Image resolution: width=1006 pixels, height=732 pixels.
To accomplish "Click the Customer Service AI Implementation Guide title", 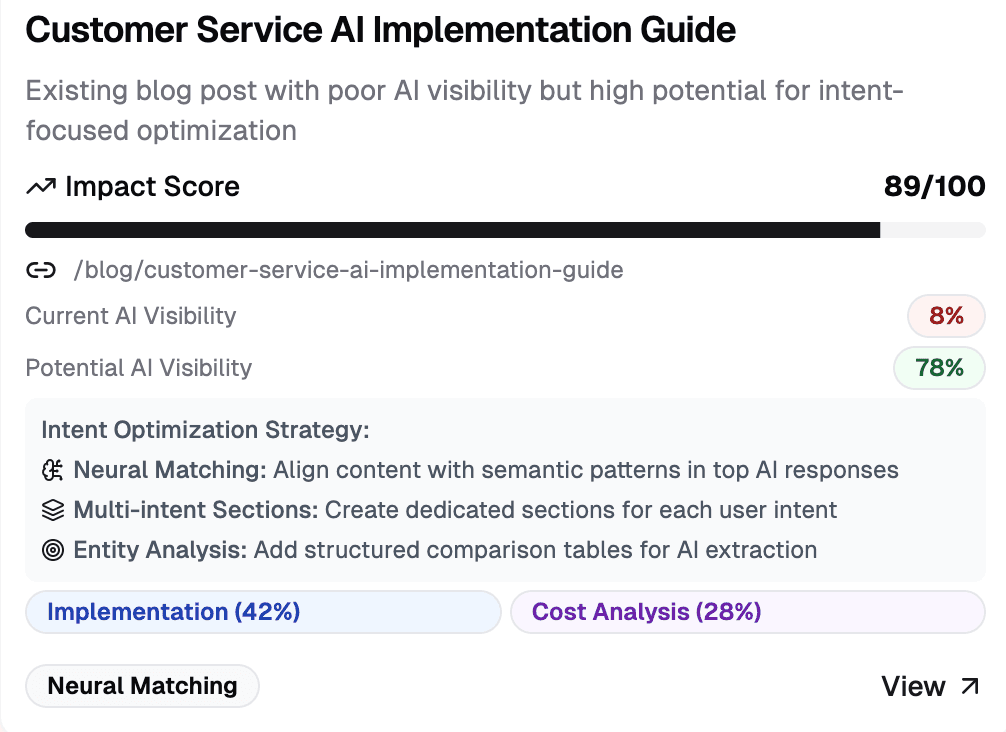I will [380, 30].
